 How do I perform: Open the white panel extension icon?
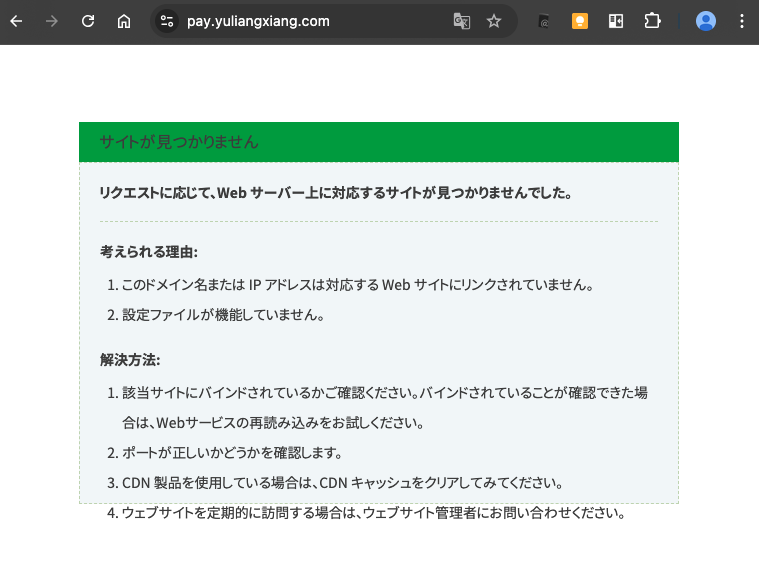click(616, 21)
